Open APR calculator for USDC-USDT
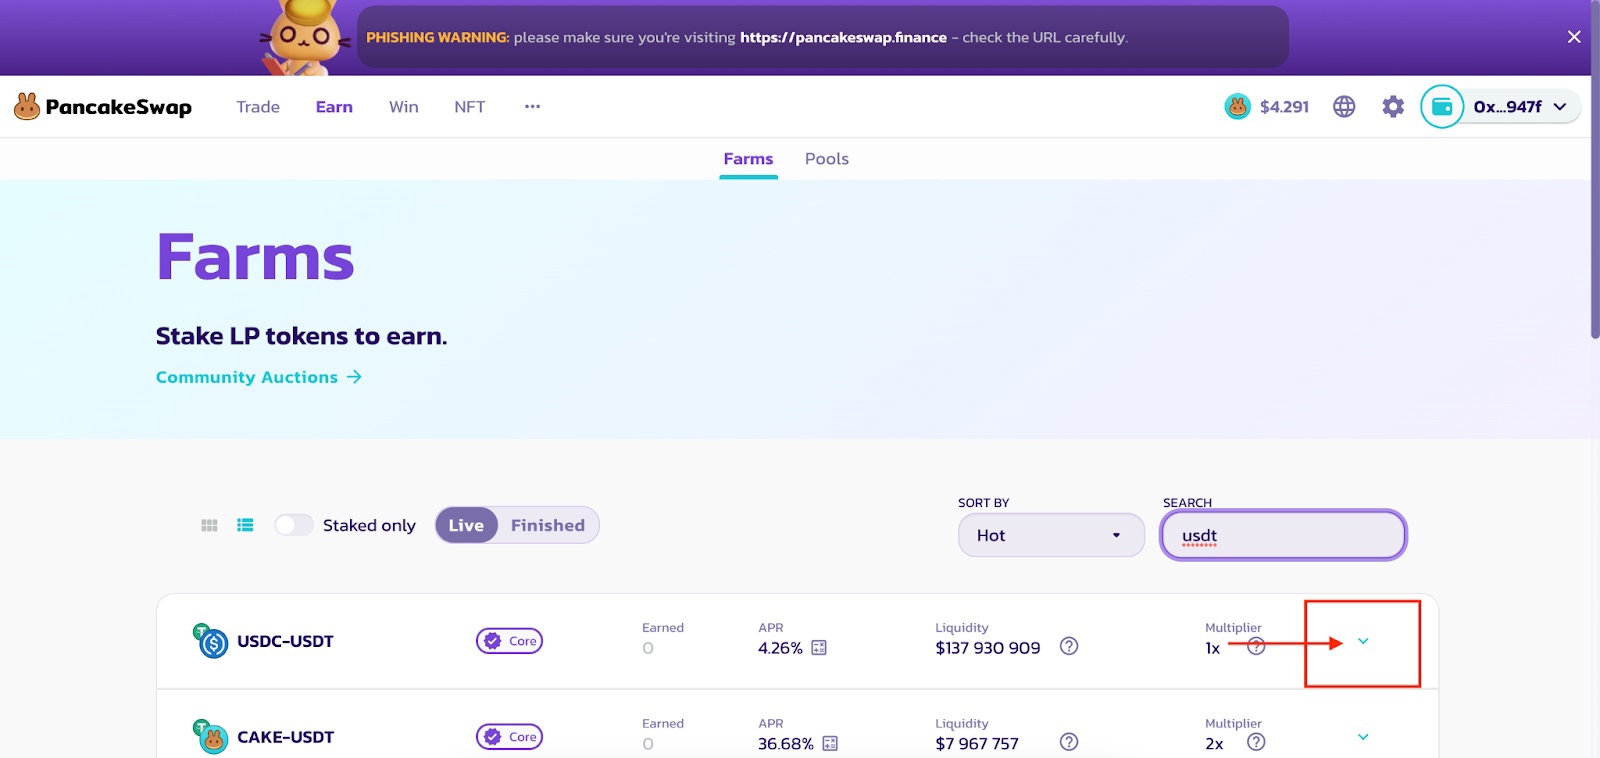 click(x=819, y=648)
